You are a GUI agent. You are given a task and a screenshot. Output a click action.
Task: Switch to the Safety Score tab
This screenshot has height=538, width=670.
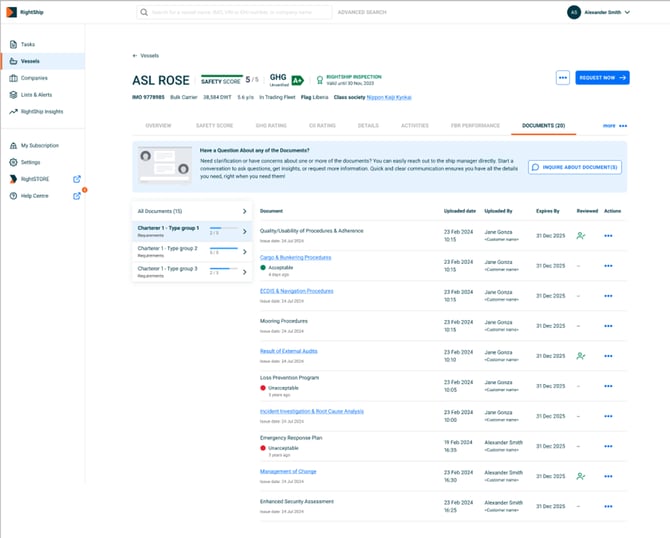tap(214, 126)
